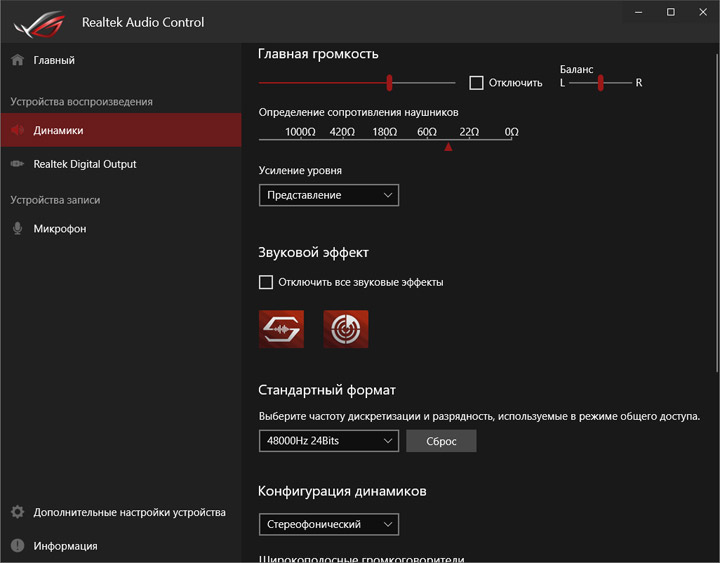This screenshot has height=563, width=720.
Task: Click the 60Ω impedance scale label
Action: point(427,132)
